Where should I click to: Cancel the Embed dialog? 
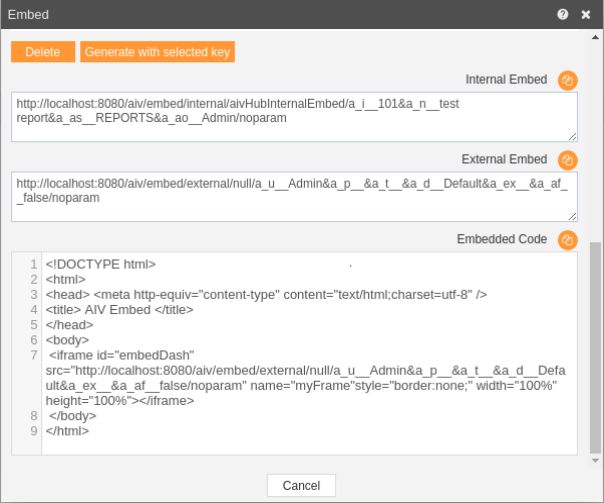click(x=301, y=485)
